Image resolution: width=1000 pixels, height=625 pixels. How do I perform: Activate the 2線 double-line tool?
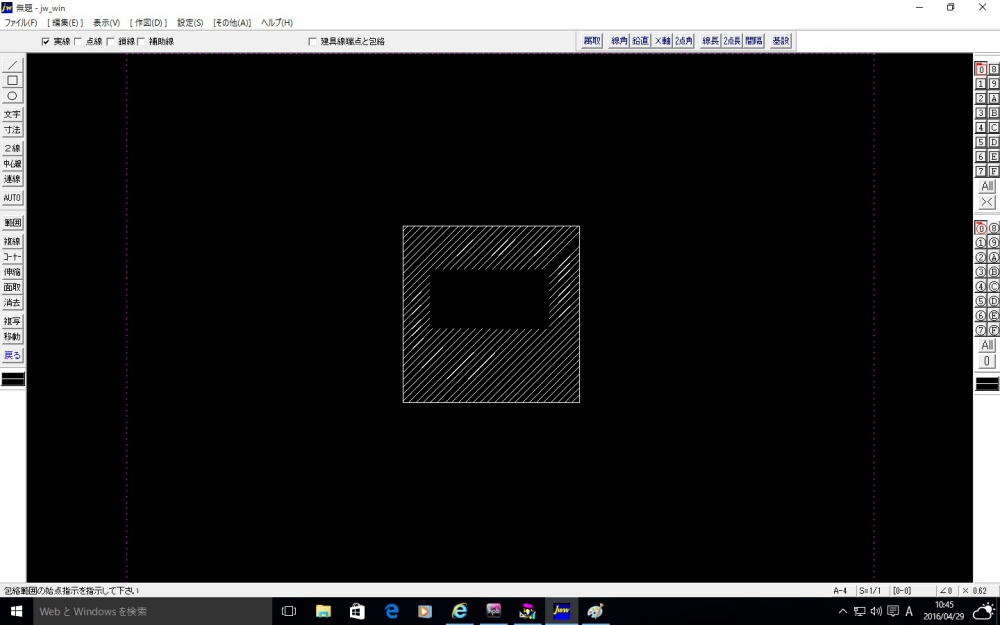(x=12, y=148)
